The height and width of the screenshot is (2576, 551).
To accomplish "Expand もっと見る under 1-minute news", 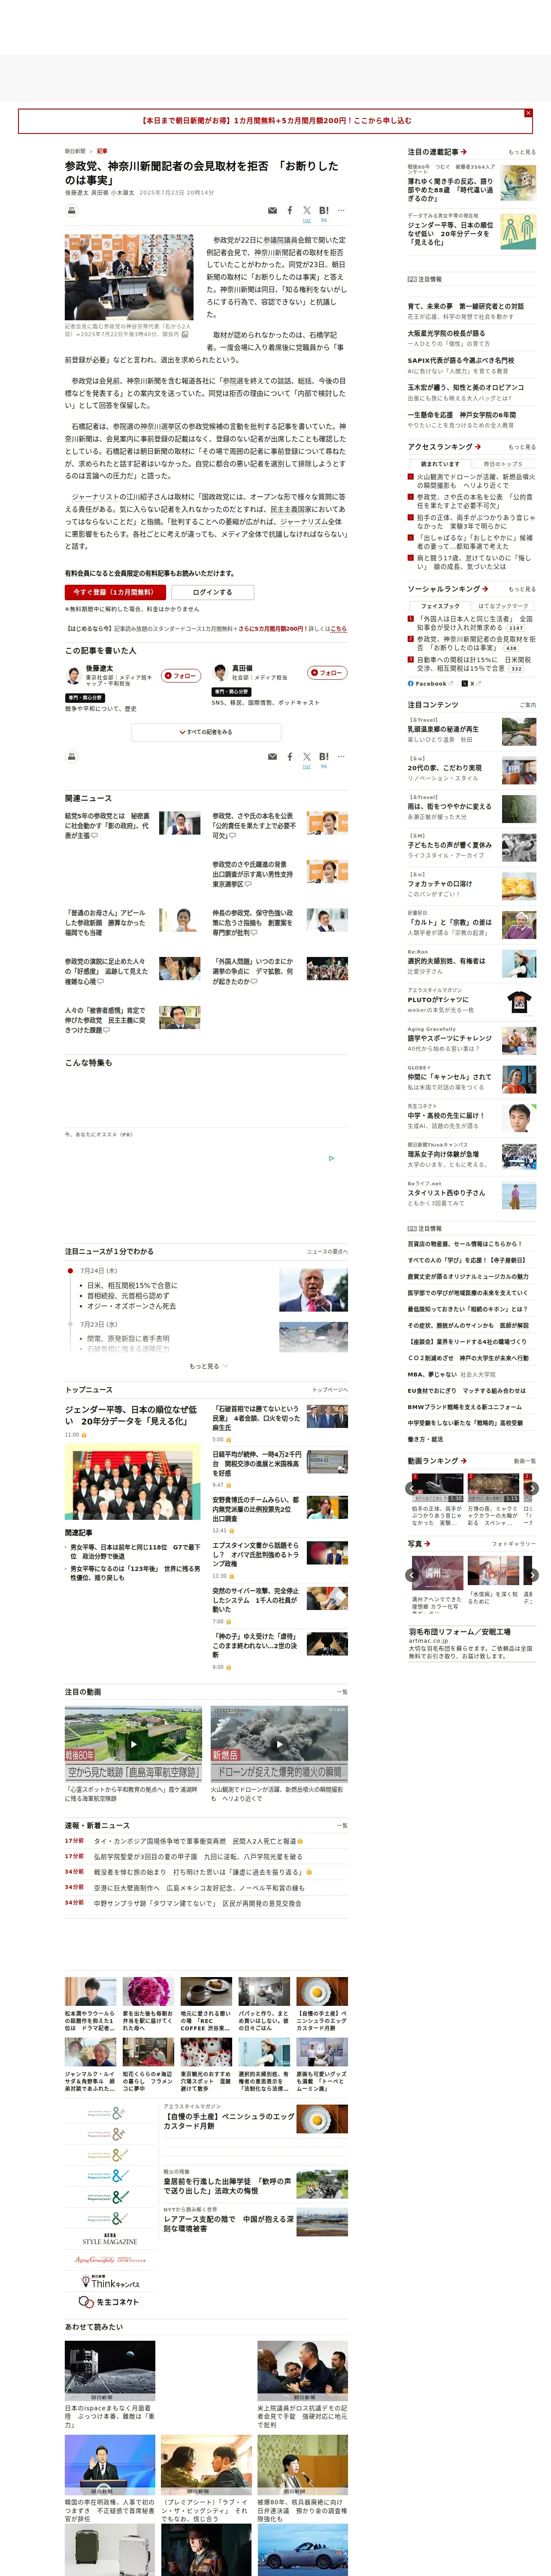I will 208,1366.
